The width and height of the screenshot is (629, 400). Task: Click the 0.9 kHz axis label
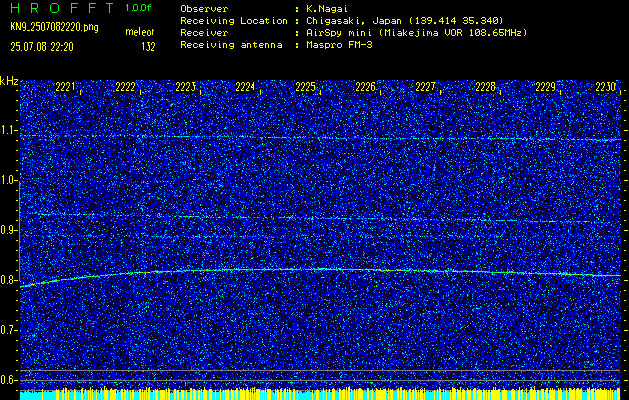[9, 230]
